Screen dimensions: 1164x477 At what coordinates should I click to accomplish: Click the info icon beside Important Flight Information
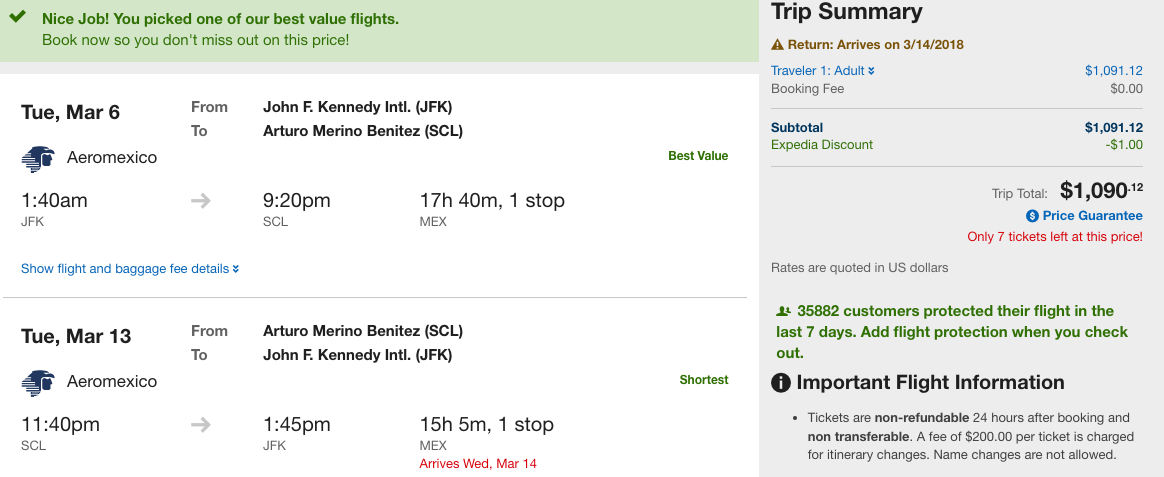click(780, 383)
